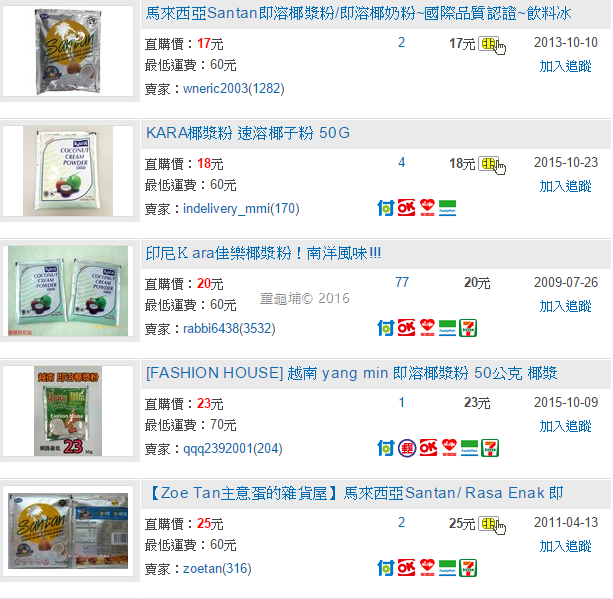Open the two Kara packets product thumbnail
This screenshot has width=613, height=599.
tap(68, 291)
